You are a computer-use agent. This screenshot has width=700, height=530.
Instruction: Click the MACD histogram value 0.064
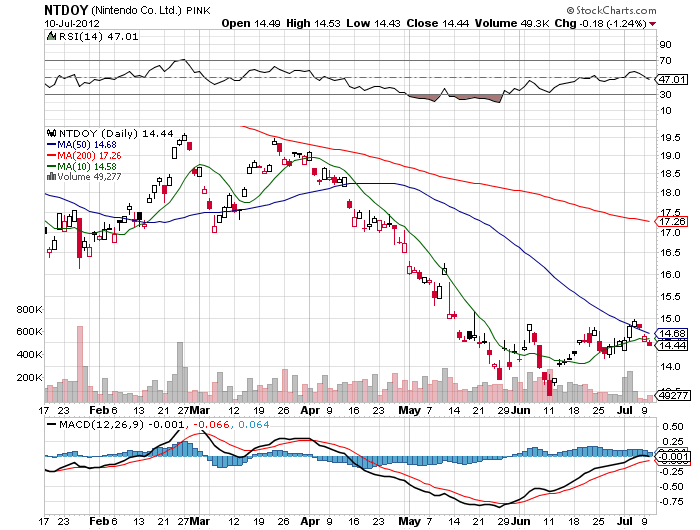pos(254,424)
